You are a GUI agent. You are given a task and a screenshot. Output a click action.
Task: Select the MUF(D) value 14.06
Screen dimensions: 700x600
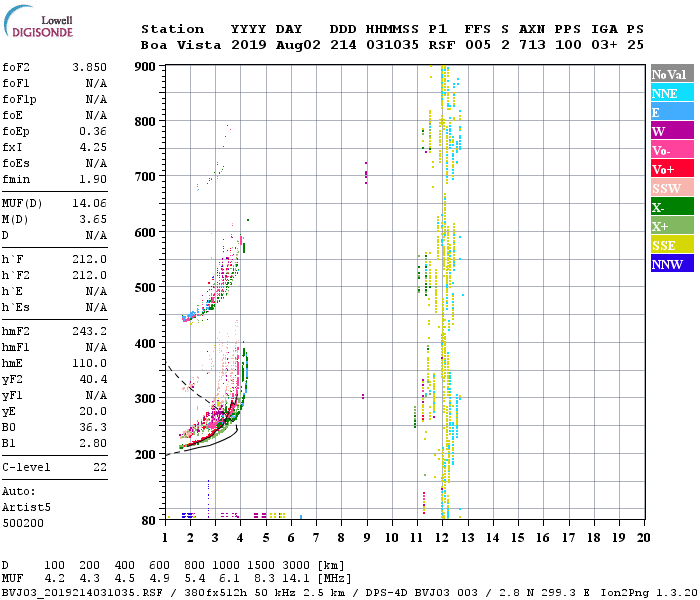pos(89,203)
